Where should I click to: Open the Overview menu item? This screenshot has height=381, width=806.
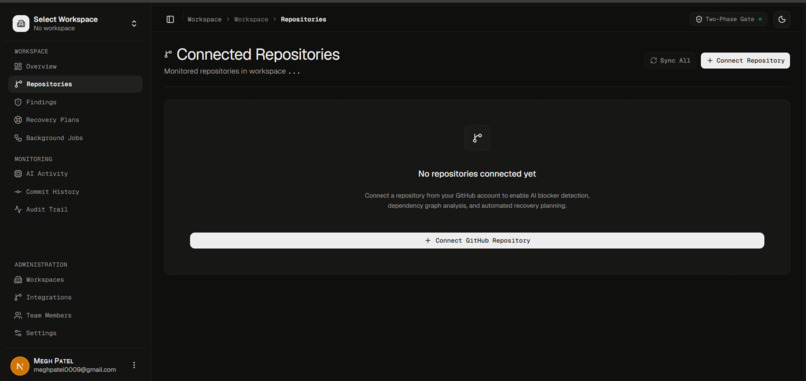pos(76,66)
